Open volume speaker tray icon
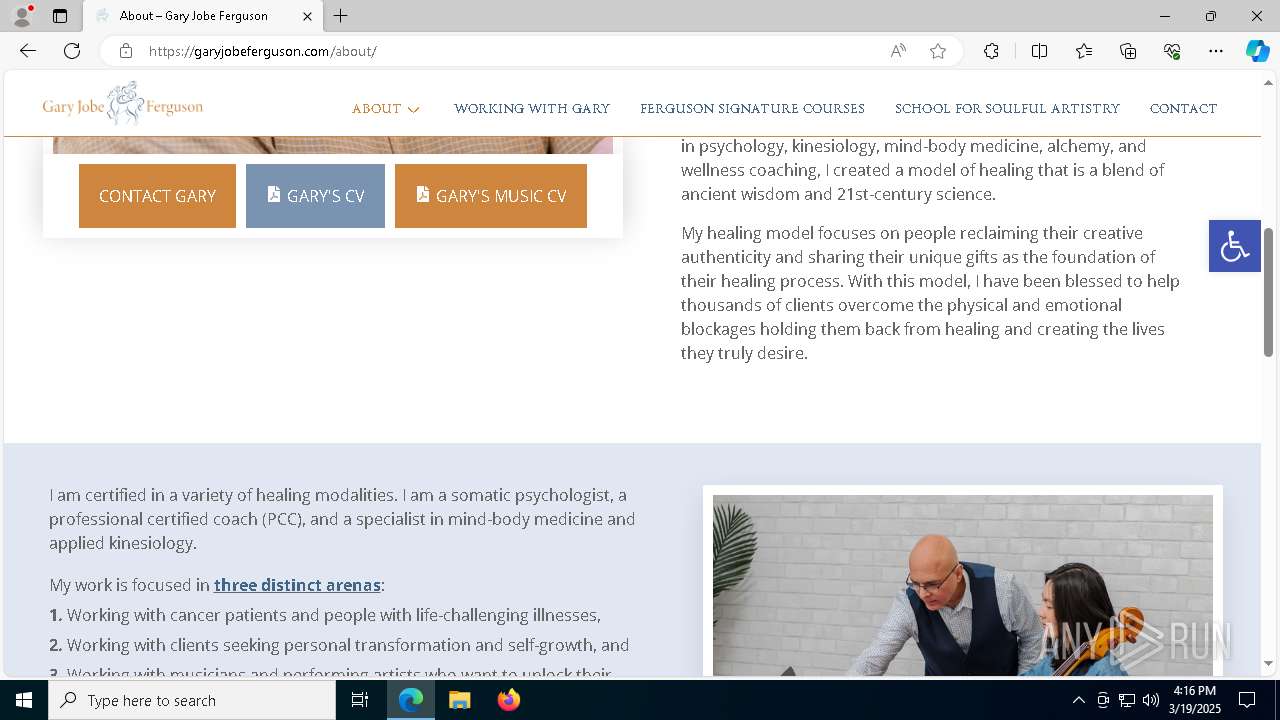1280x720 pixels. [1151, 700]
